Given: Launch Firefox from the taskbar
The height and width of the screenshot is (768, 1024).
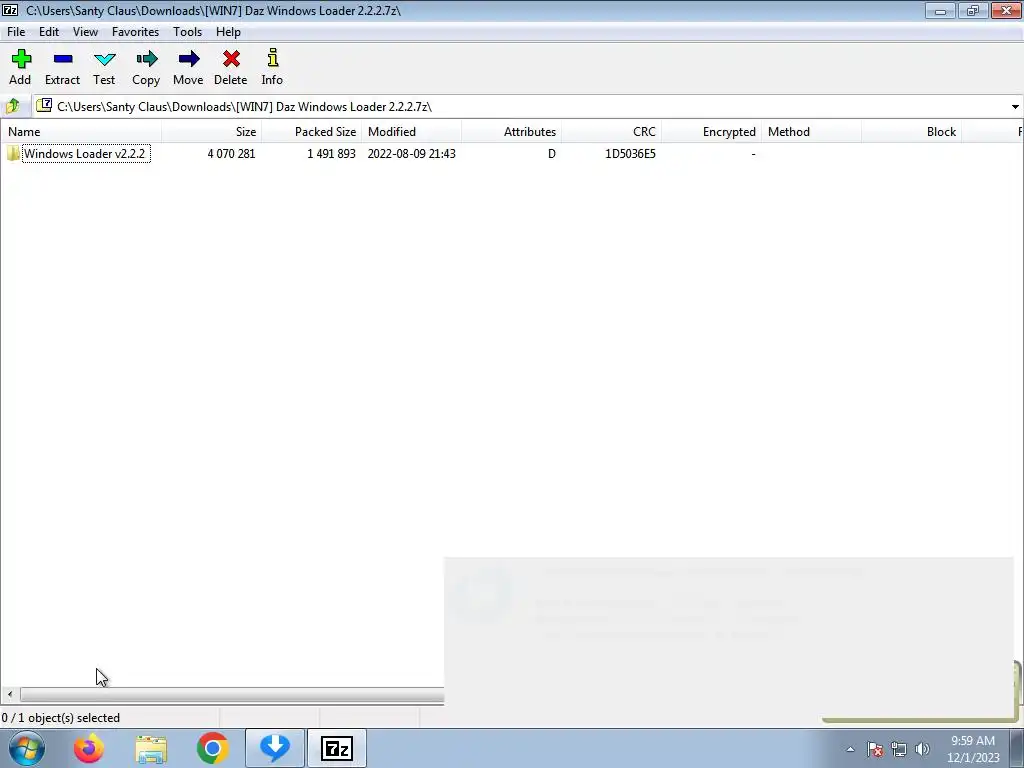Looking at the screenshot, I should tap(89, 748).
